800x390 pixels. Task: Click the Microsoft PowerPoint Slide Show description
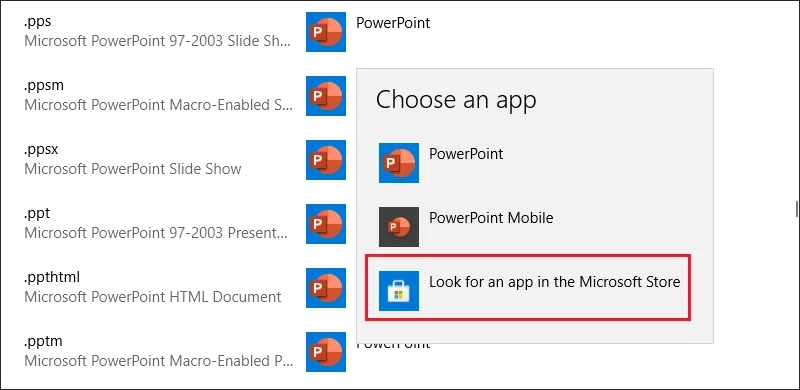tap(133, 169)
